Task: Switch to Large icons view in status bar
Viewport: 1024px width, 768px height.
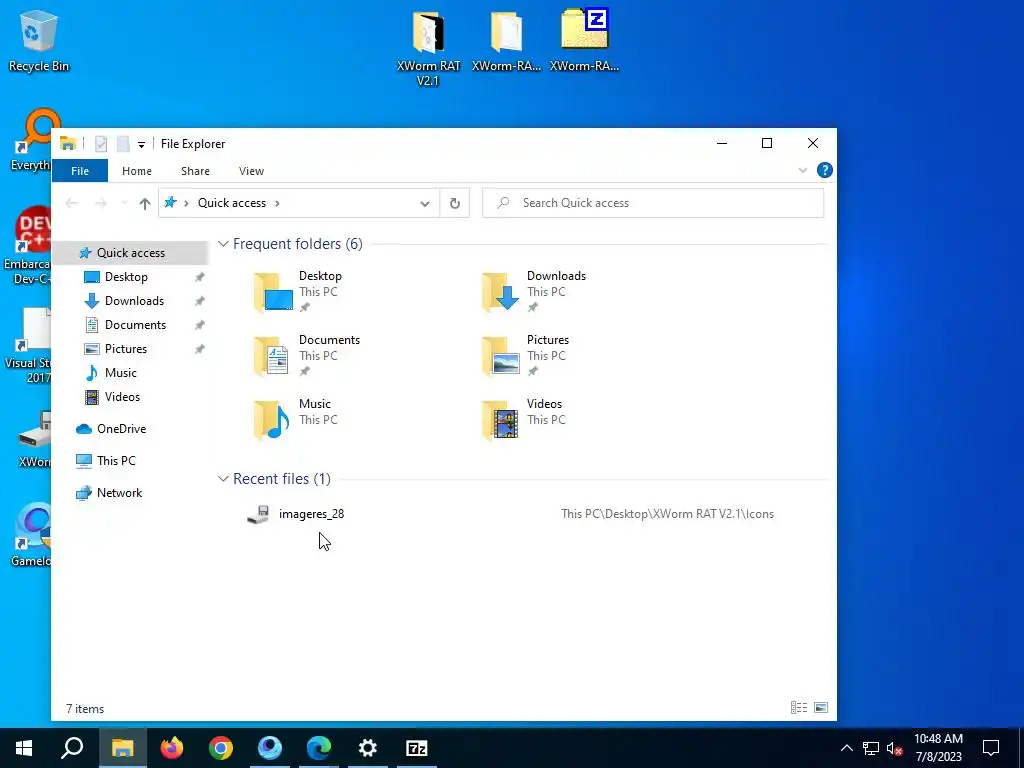Action: (821, 708)
